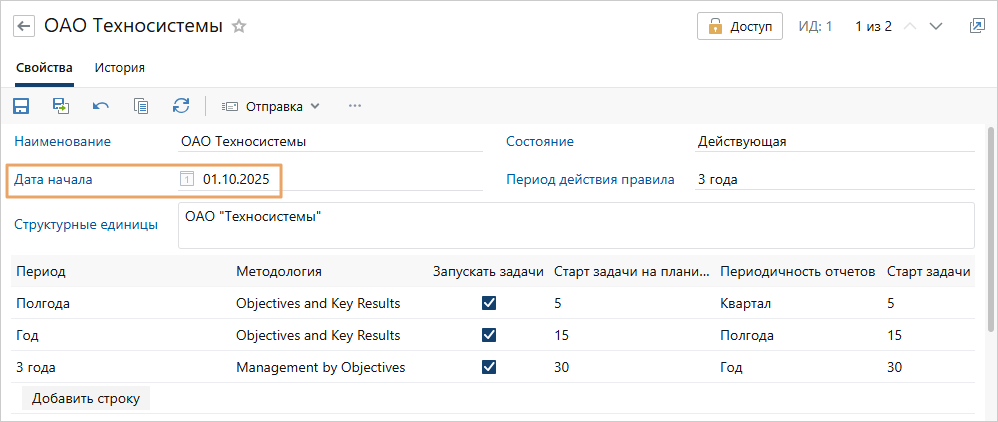998x422 pixels.
Task: Select the Свойства tab
Action: (44, 68)
